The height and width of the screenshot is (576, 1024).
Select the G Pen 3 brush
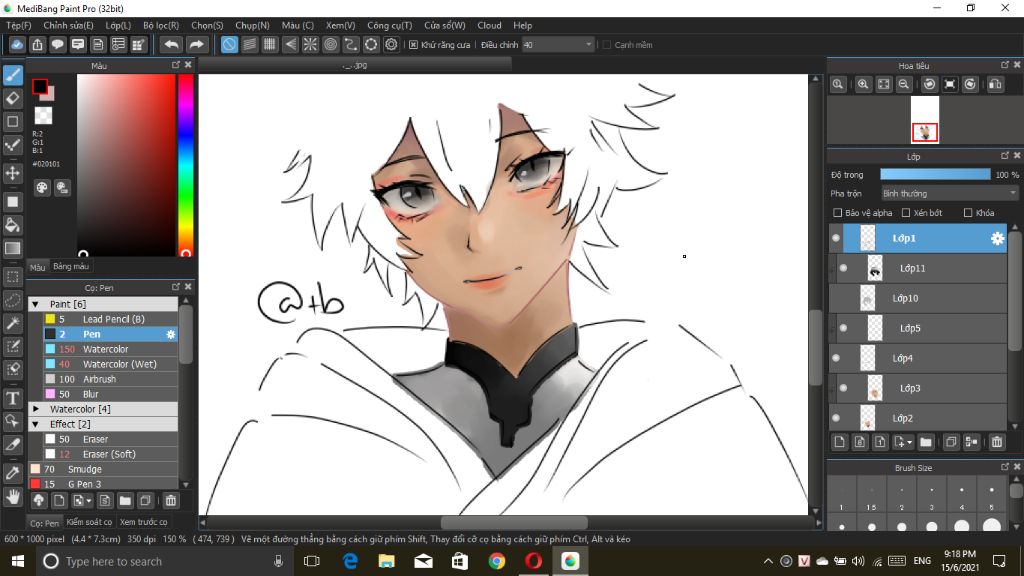point(103,485)
